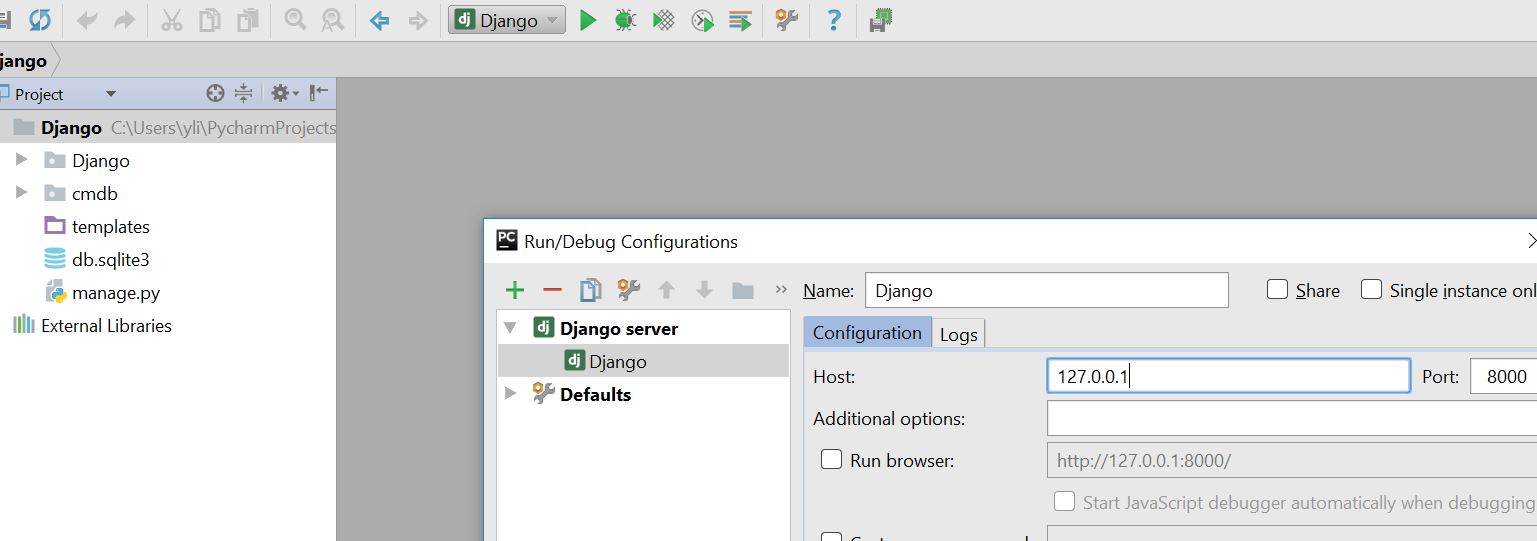The height and width of the screenshot is (541, 1537).
Task: Click the rightmost main toolbar icon
Action: pos(881,20)
